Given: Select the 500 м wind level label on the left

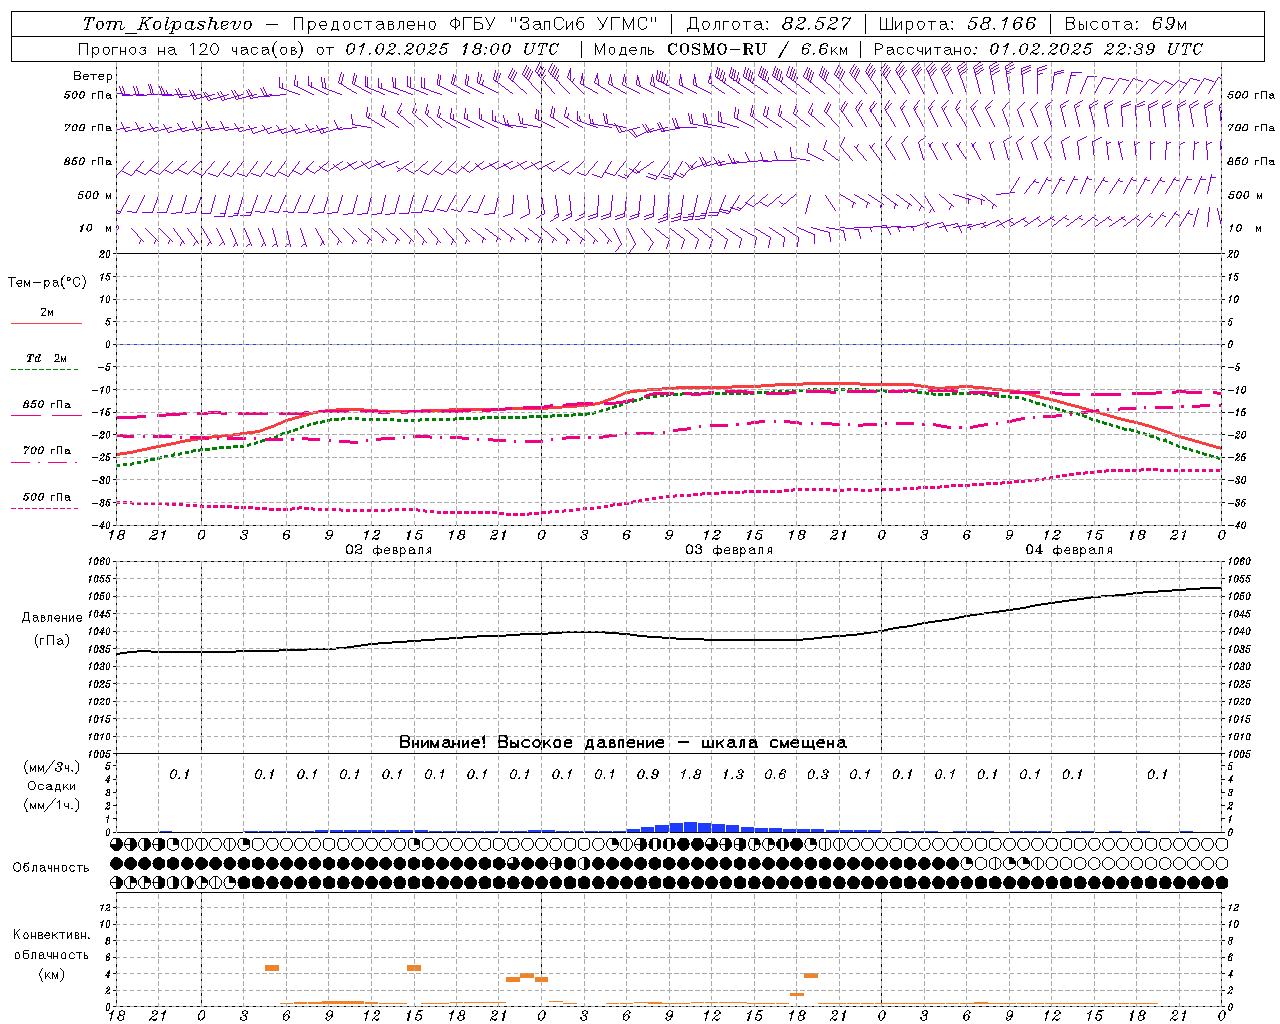Looking at the screenshot, I should point(95,195).
